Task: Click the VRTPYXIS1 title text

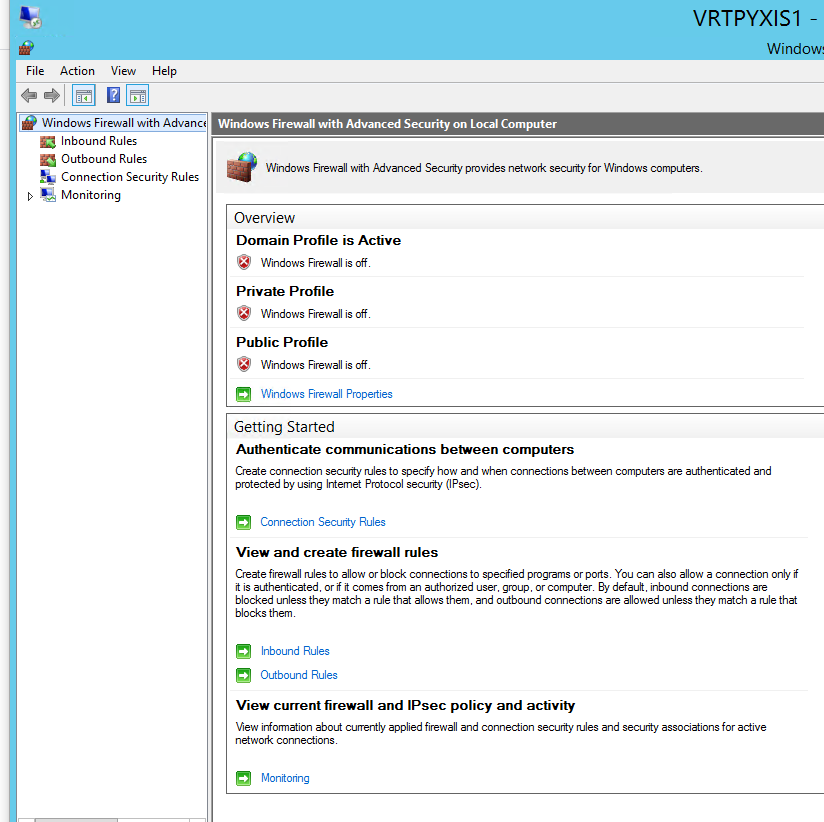Action: [x=747, y=18]
